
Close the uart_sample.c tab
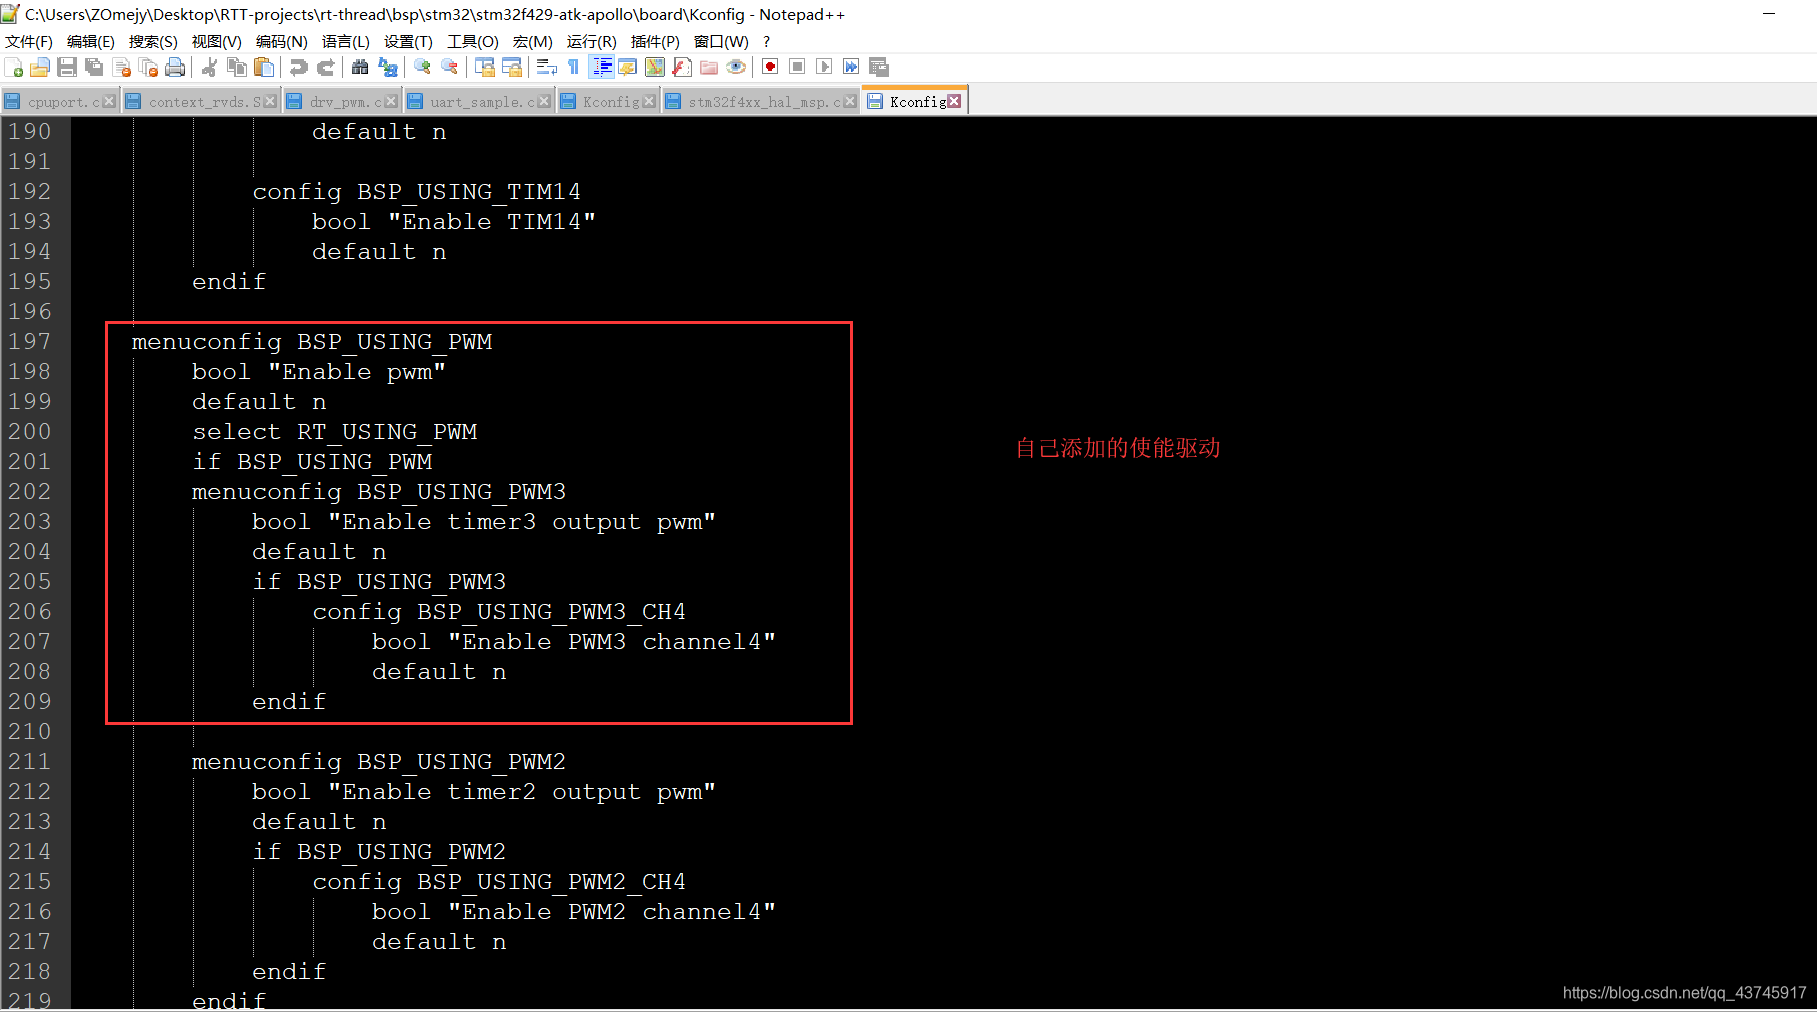point(544,101)
